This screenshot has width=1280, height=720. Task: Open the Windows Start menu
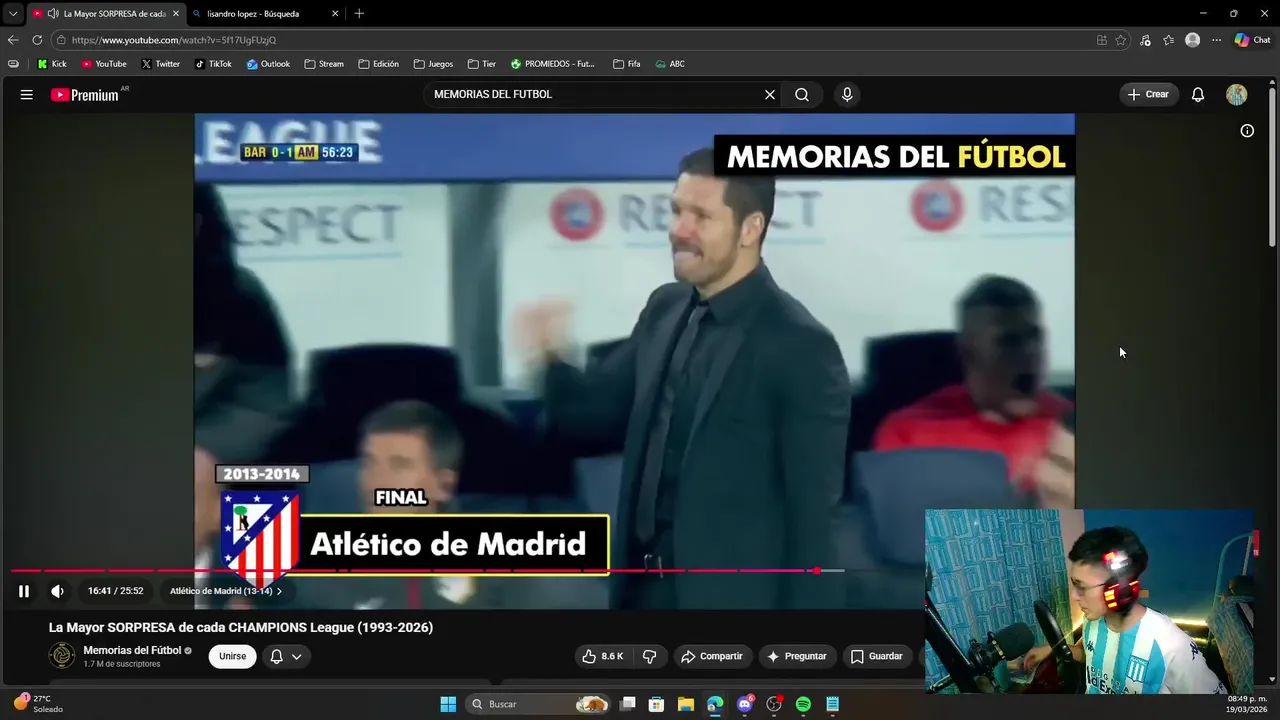(448, 704)
